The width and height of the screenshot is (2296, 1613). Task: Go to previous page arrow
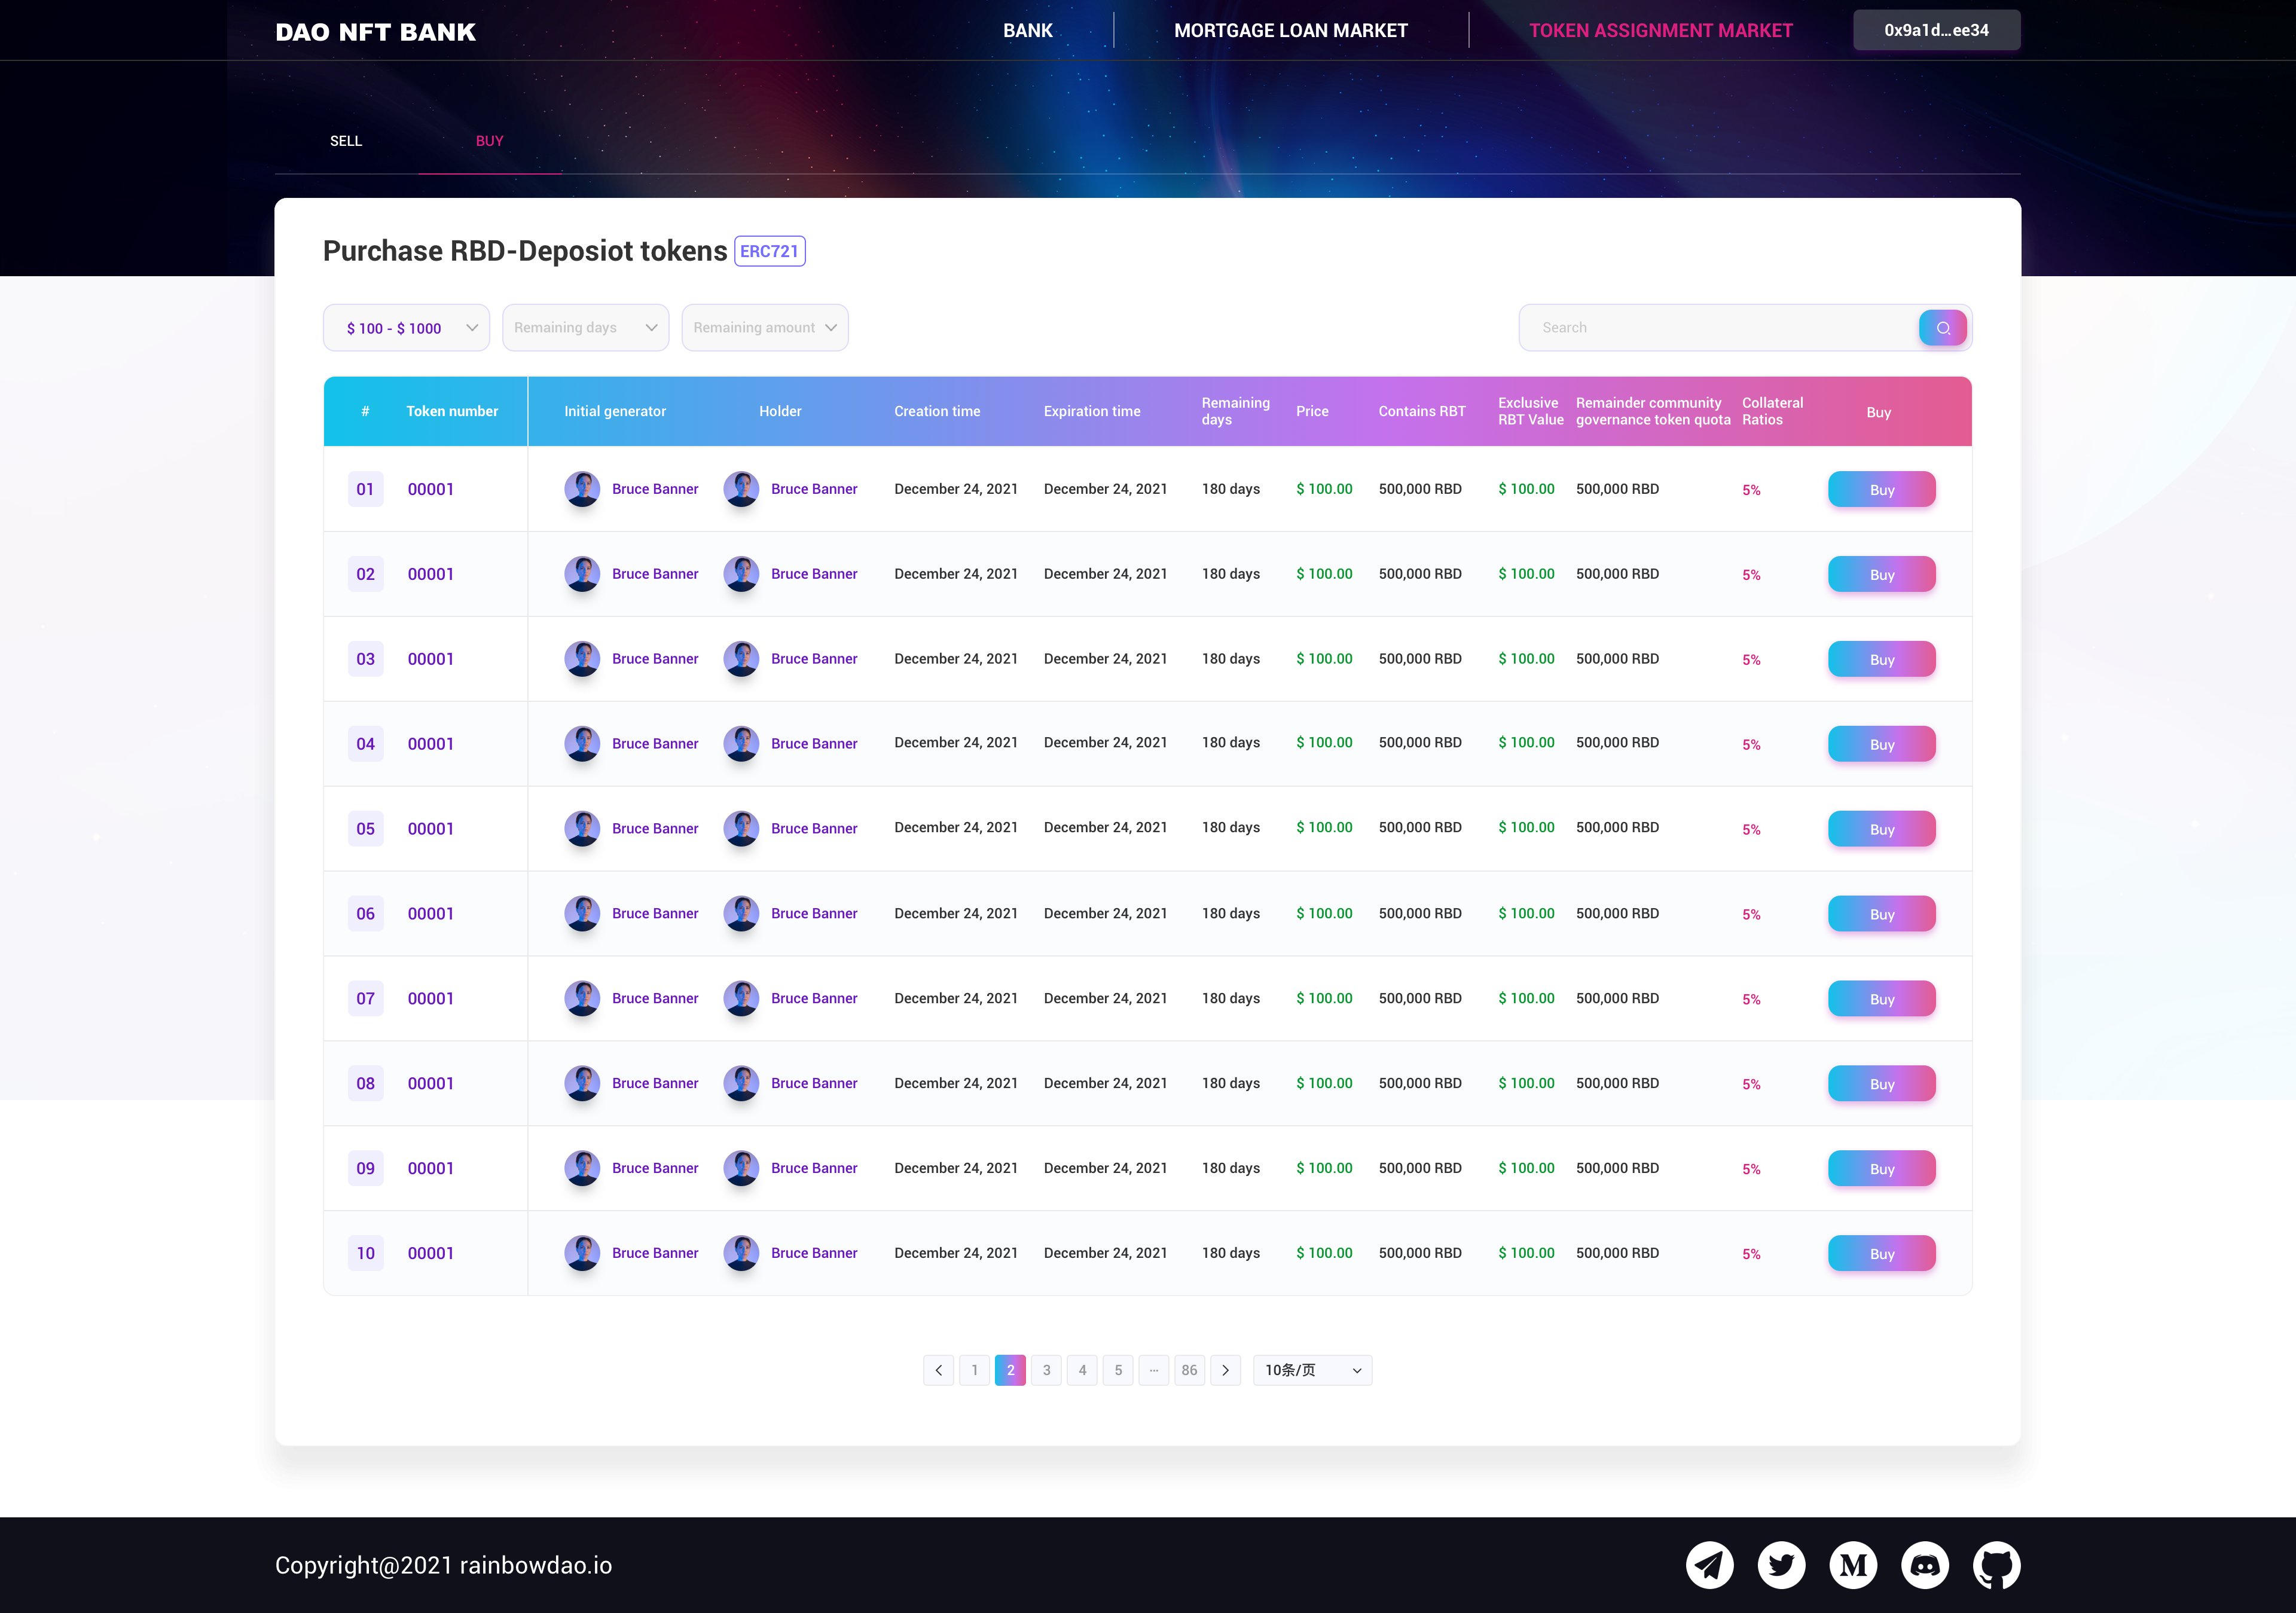(x=938, y=1370)
